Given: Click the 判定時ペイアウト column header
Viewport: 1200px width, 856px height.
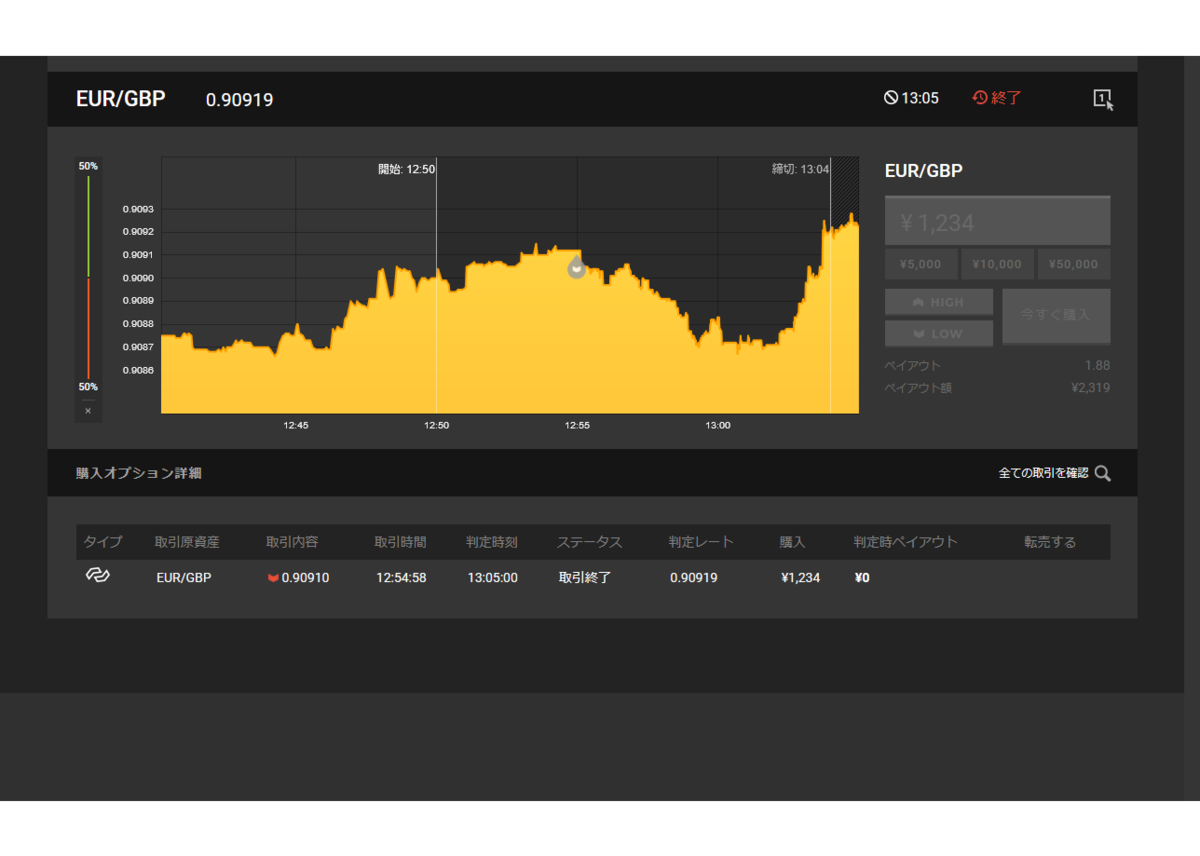Looking at the screenshot, I should click(905, 542).
